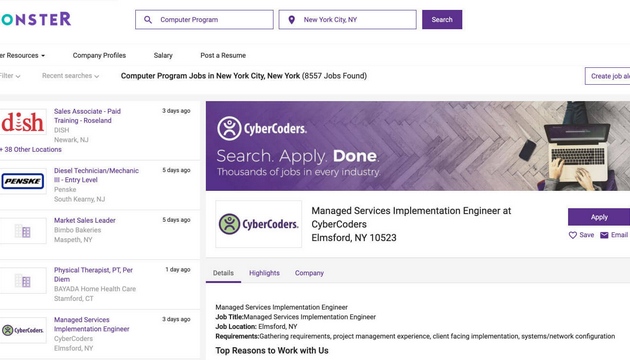Click the Penske company logo
The width and height of the screenshot is (630, 360).
point(23,181)
